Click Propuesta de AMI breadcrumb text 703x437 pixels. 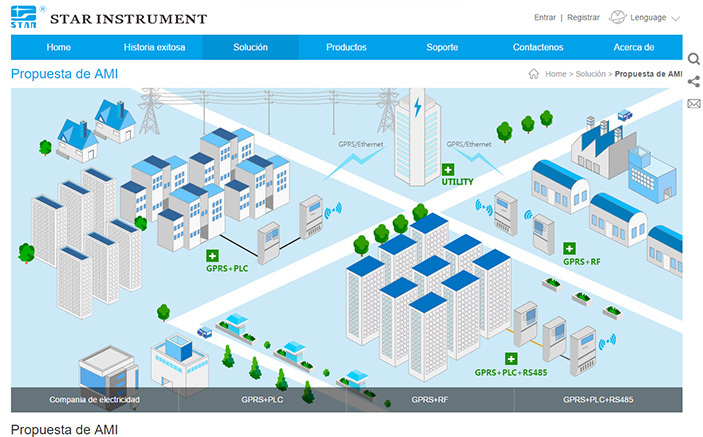click(x=648, y=74)
